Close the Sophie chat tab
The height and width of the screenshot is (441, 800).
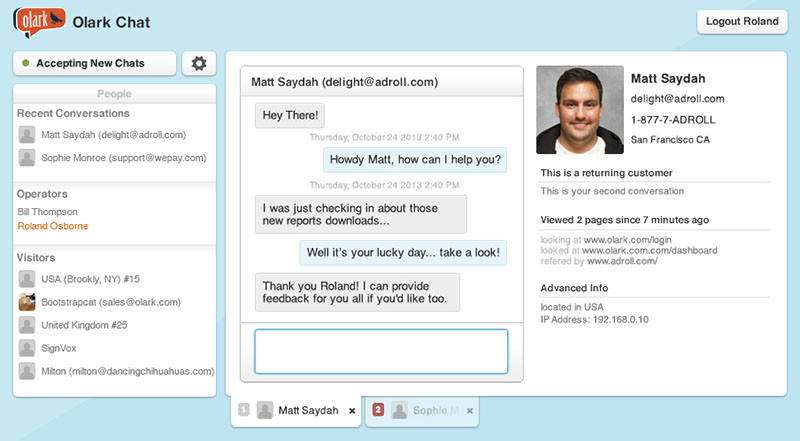click(x=470, y=411)
